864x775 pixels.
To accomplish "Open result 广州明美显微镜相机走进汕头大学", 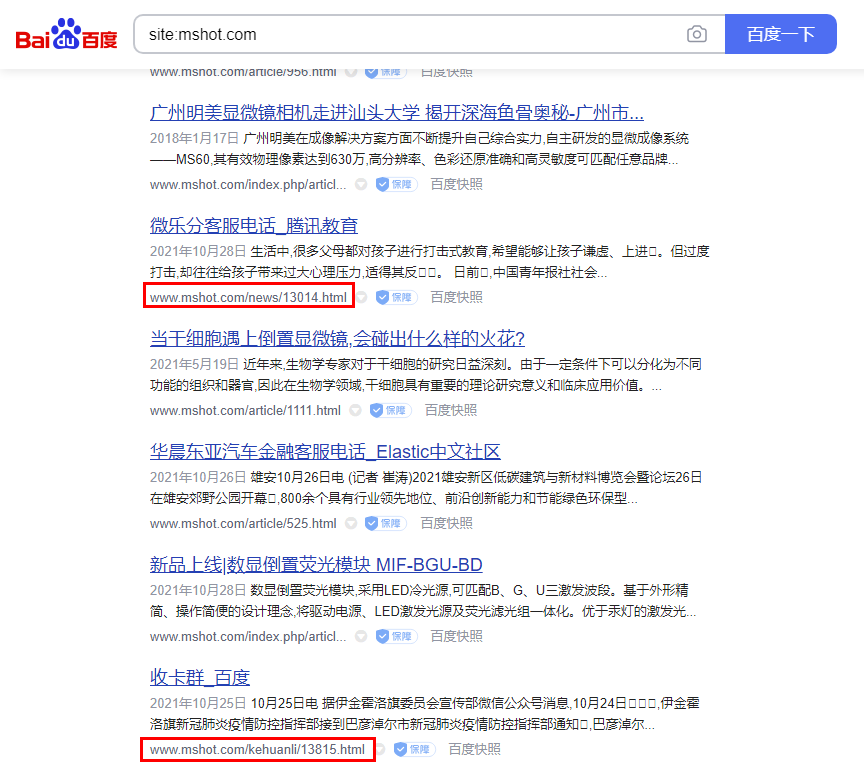I will coord(396,112).
